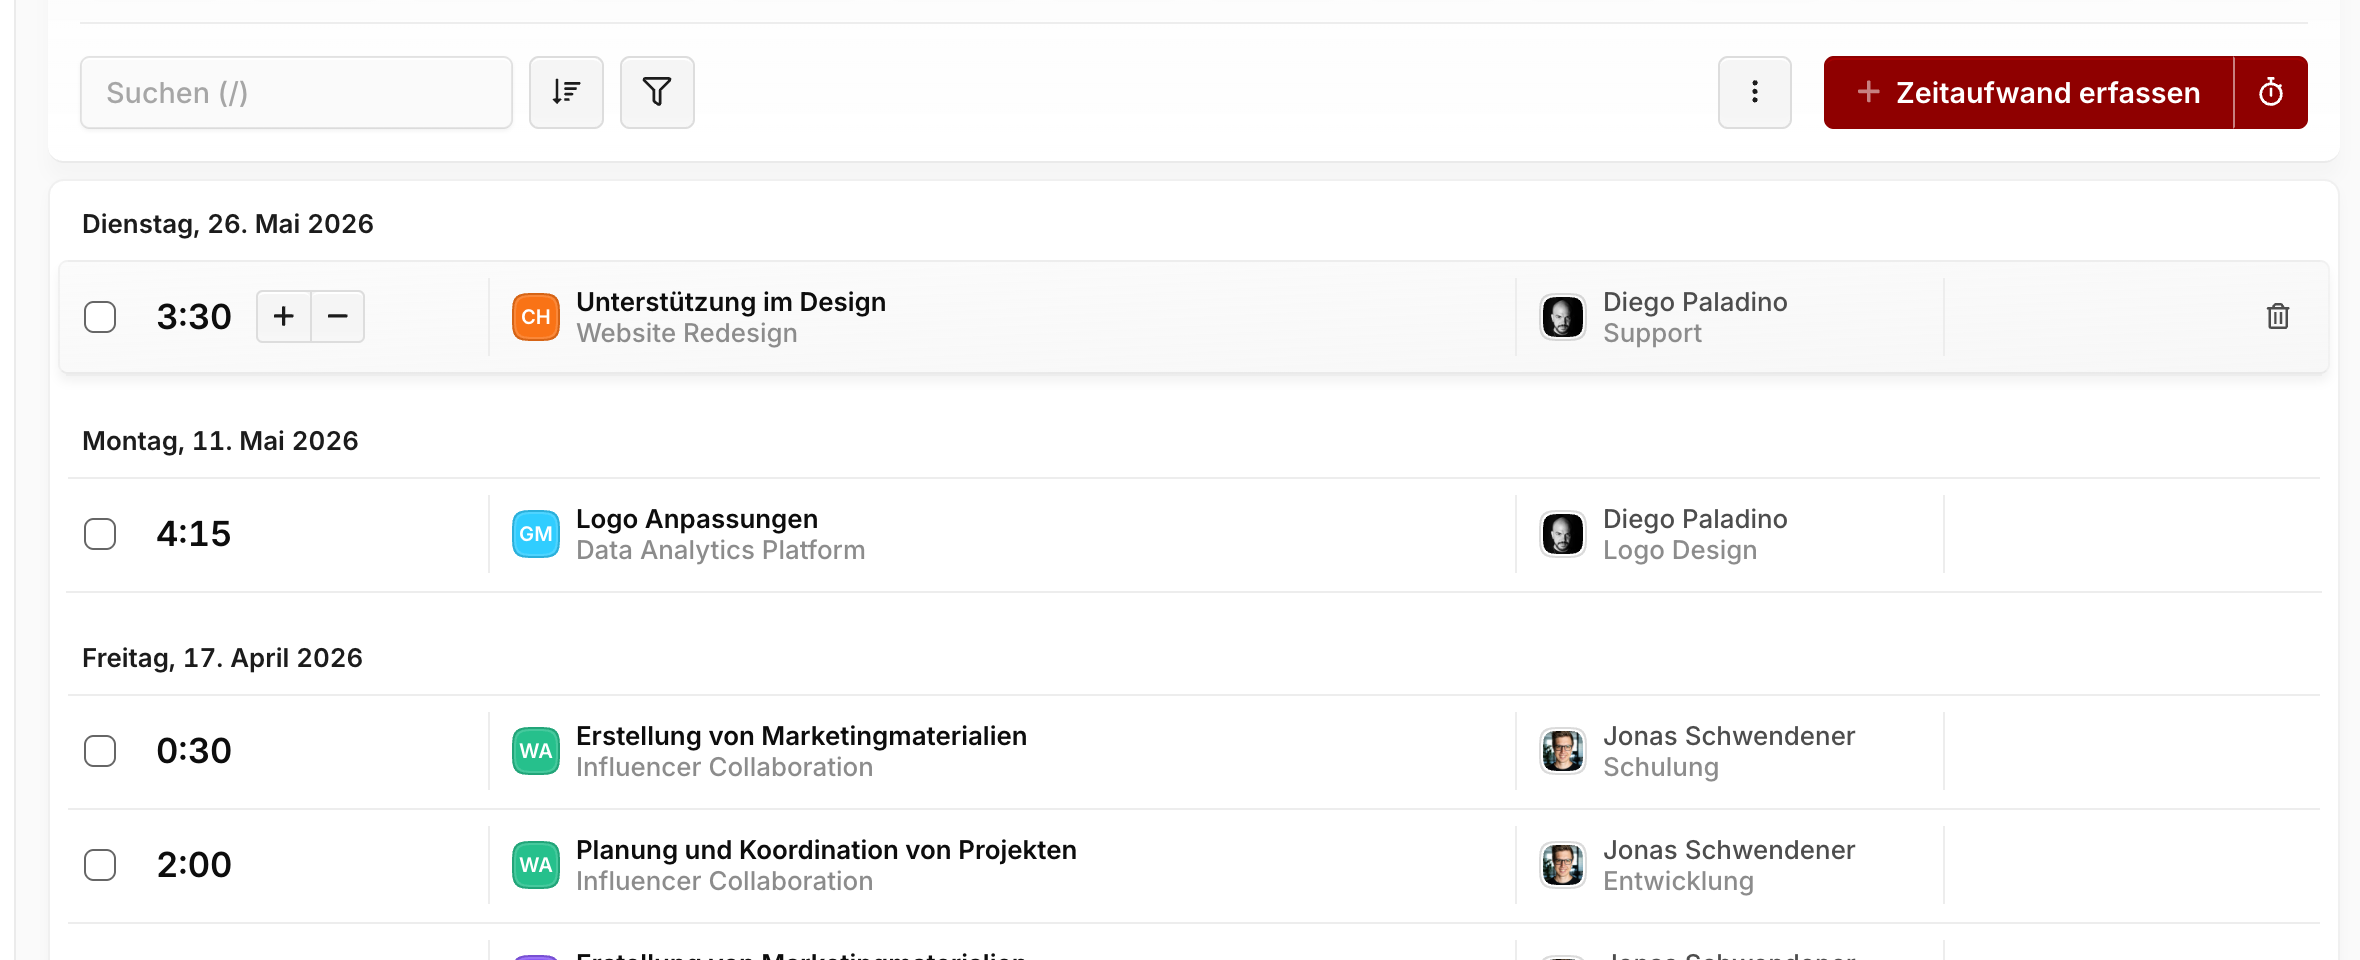This screenshot has height=960, width=2360.
Task: Click Jonas Schwendener avatar in Schulung row
Action: click(x=1563, y=751)
